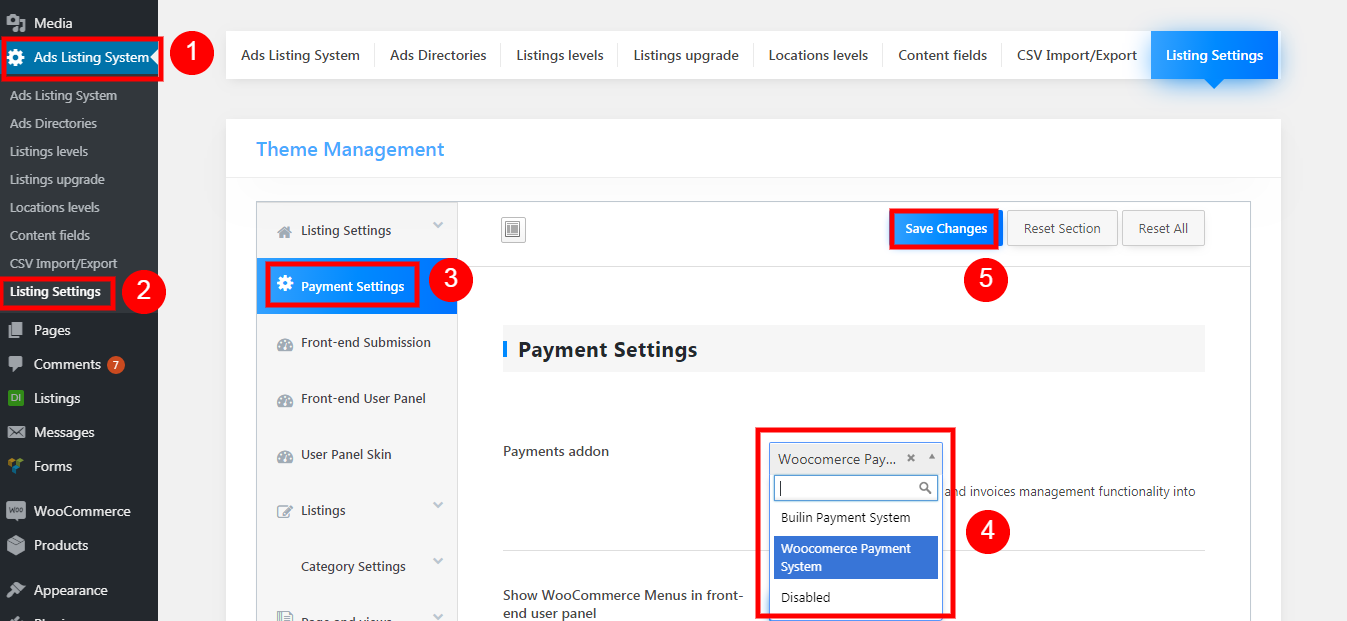Viewport: 1347px width, 621px height.
Task: Click the Ads Listing System gear icon
Action: 16,57
